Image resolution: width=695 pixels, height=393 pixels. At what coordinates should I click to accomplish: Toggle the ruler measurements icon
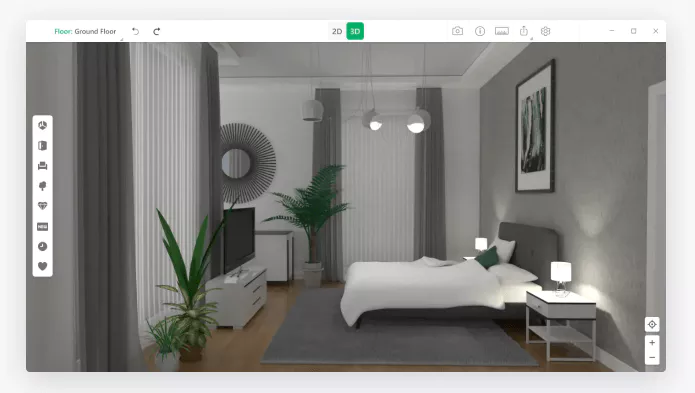point(502,31)
